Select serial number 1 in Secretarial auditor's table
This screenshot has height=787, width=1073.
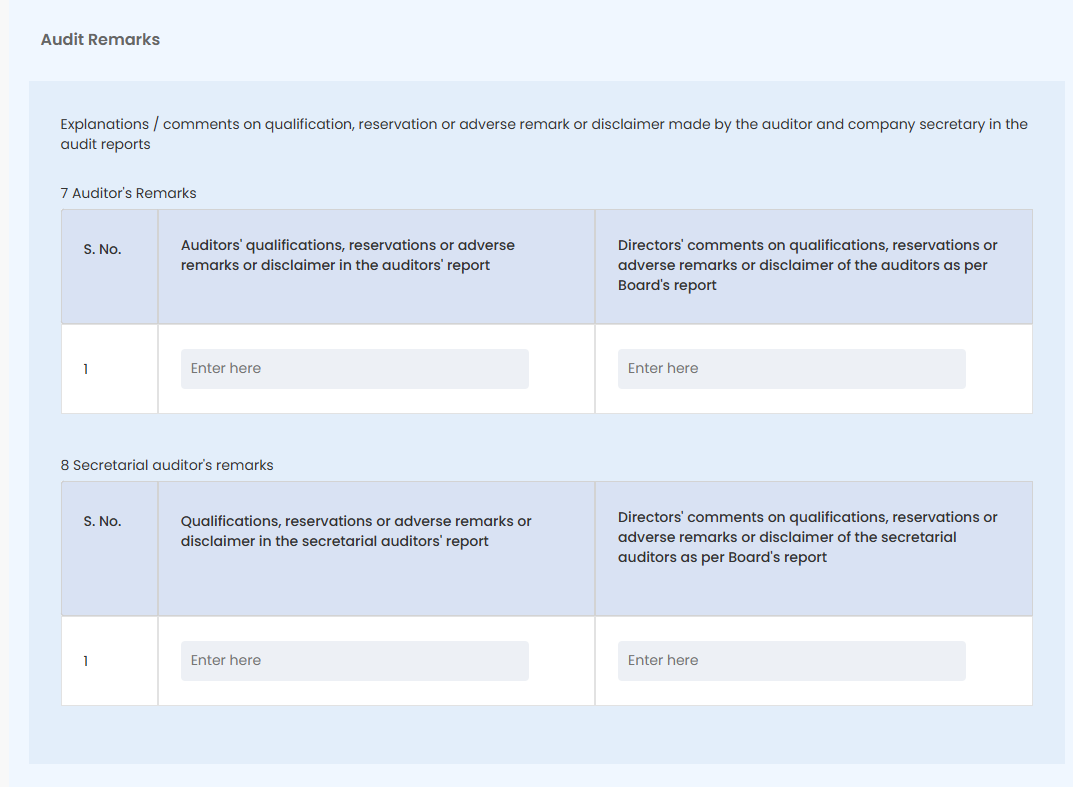click(x=86, y=661)
